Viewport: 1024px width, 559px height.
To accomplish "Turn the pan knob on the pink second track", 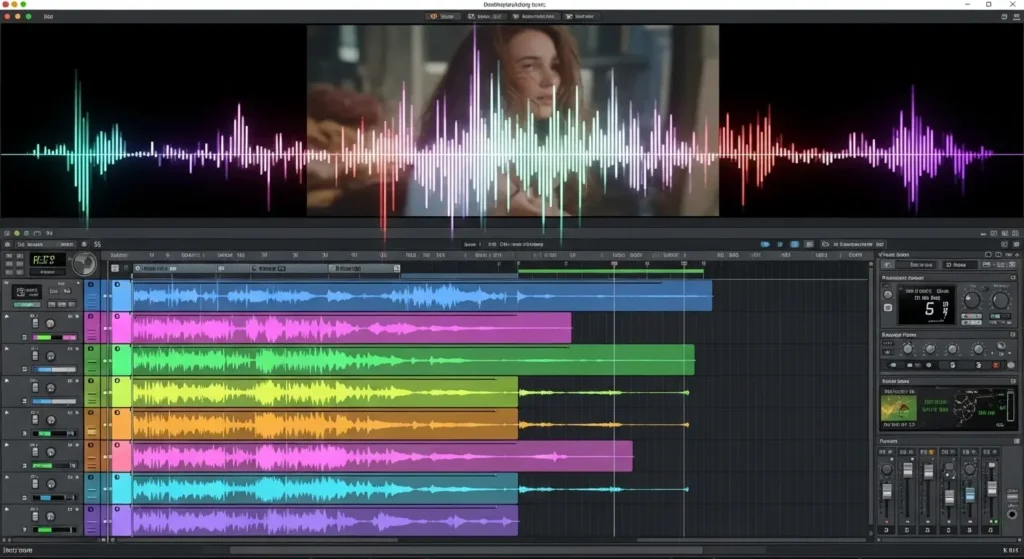I will click(48, 324).
